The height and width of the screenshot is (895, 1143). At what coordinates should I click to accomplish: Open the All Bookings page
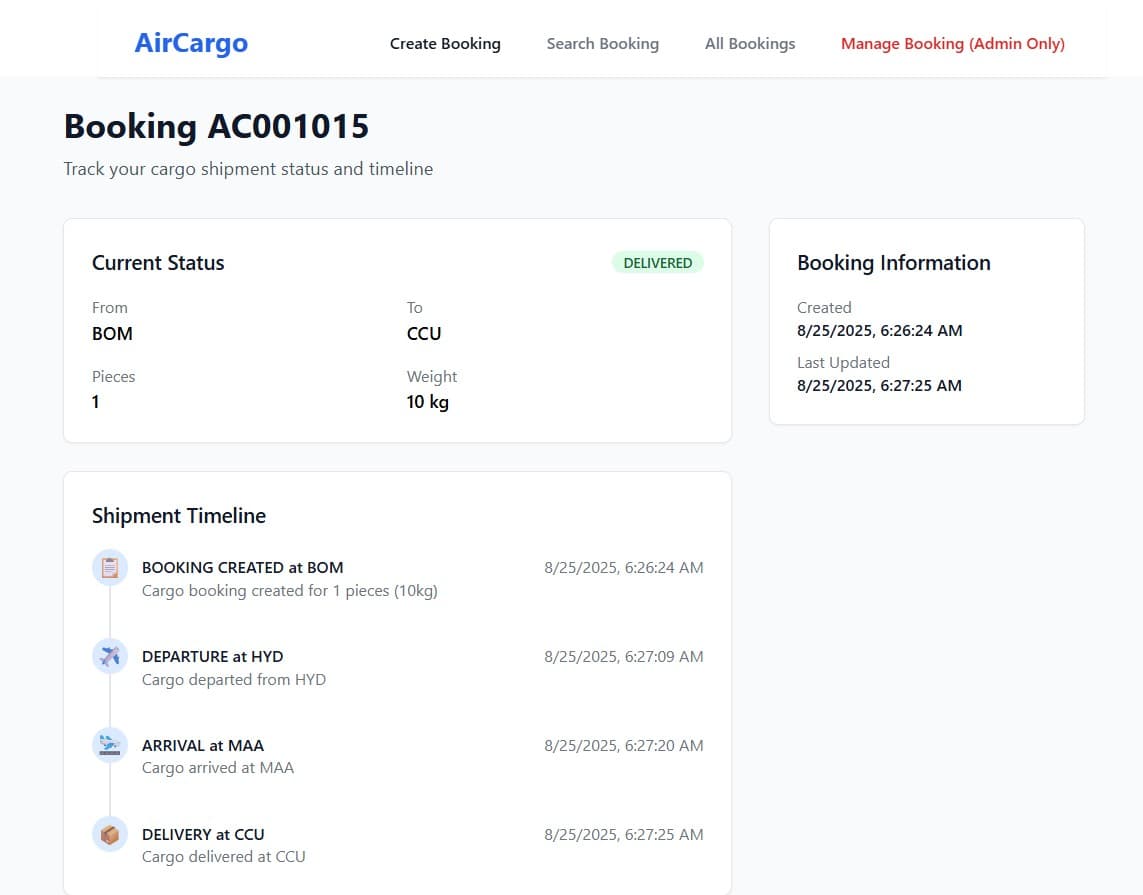pos(750,44)
